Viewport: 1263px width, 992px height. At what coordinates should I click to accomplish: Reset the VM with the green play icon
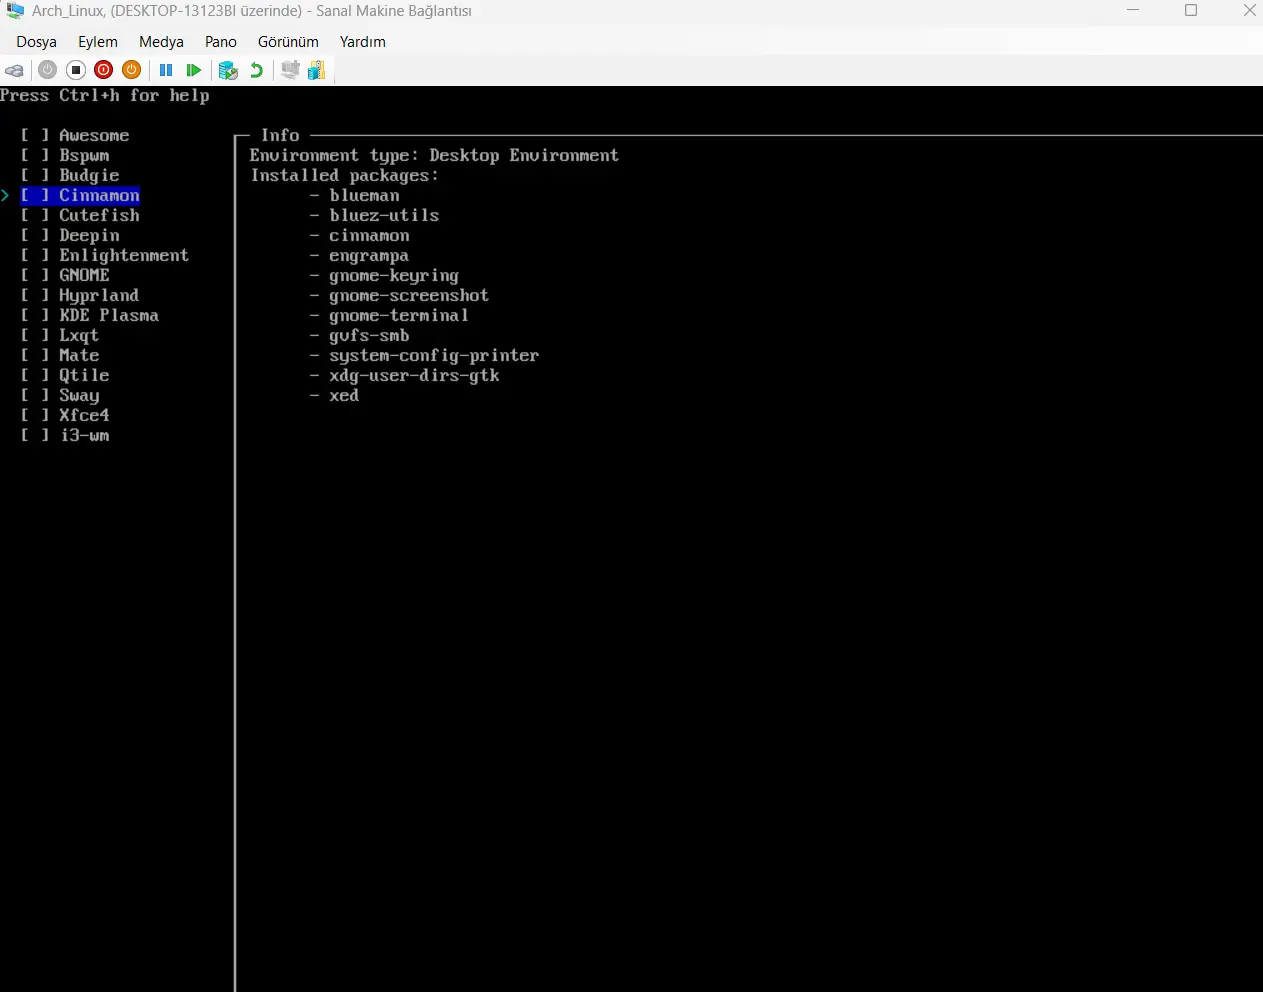point(194,70)
